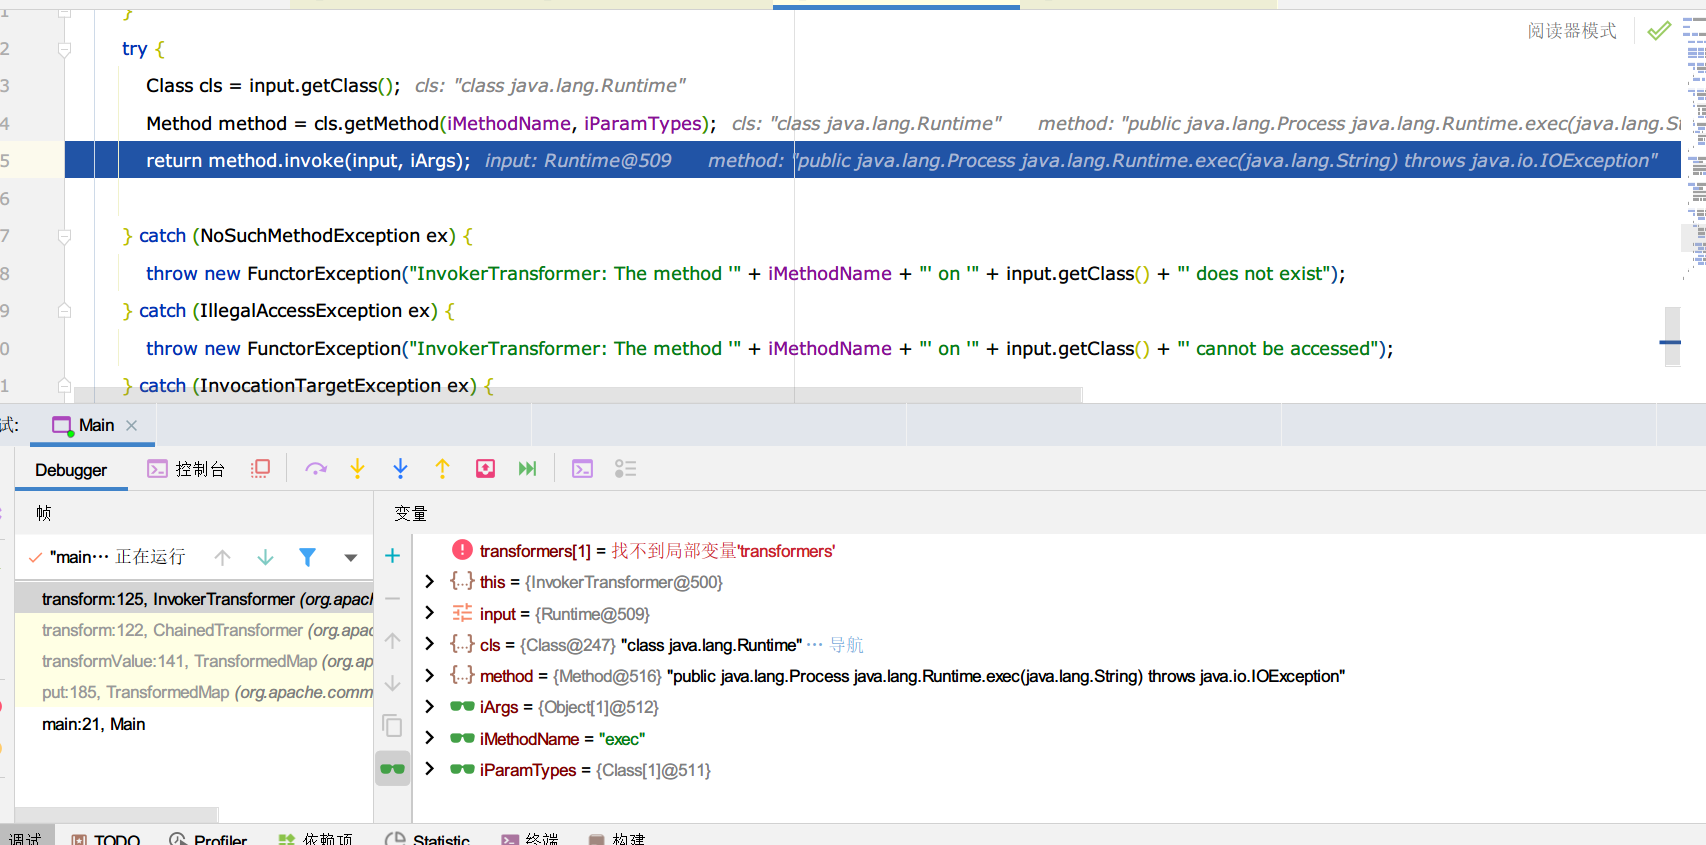
Task: Click the iMethodName "exec" value text
Action: coord(622,739)
